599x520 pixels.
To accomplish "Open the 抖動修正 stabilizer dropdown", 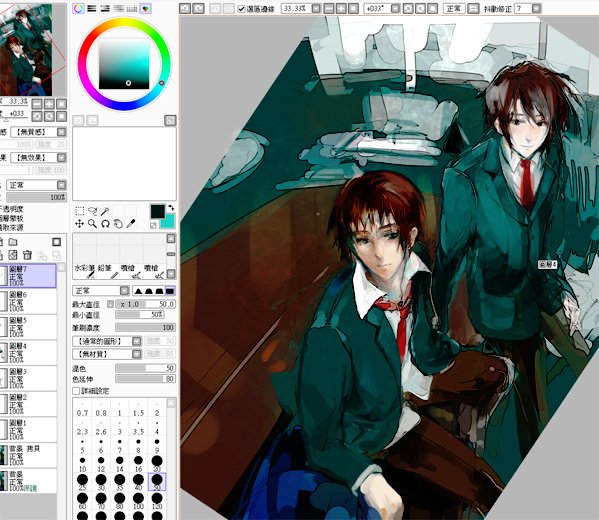I will pyautogui.click(x=537, y=8).
